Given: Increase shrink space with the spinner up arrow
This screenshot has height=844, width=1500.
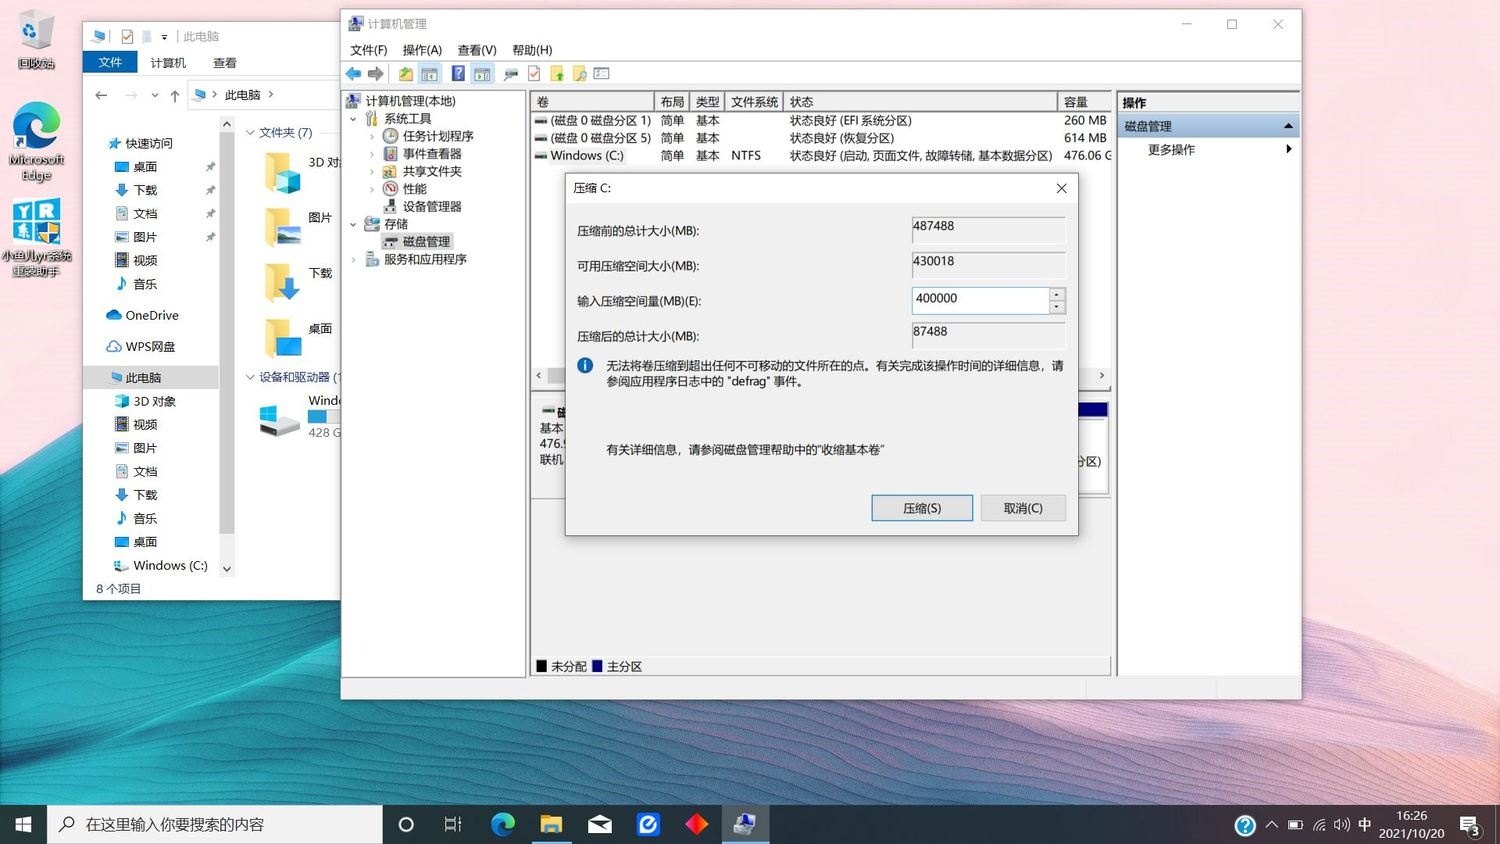Looking at the screenshot, I should click(1057, 294).
